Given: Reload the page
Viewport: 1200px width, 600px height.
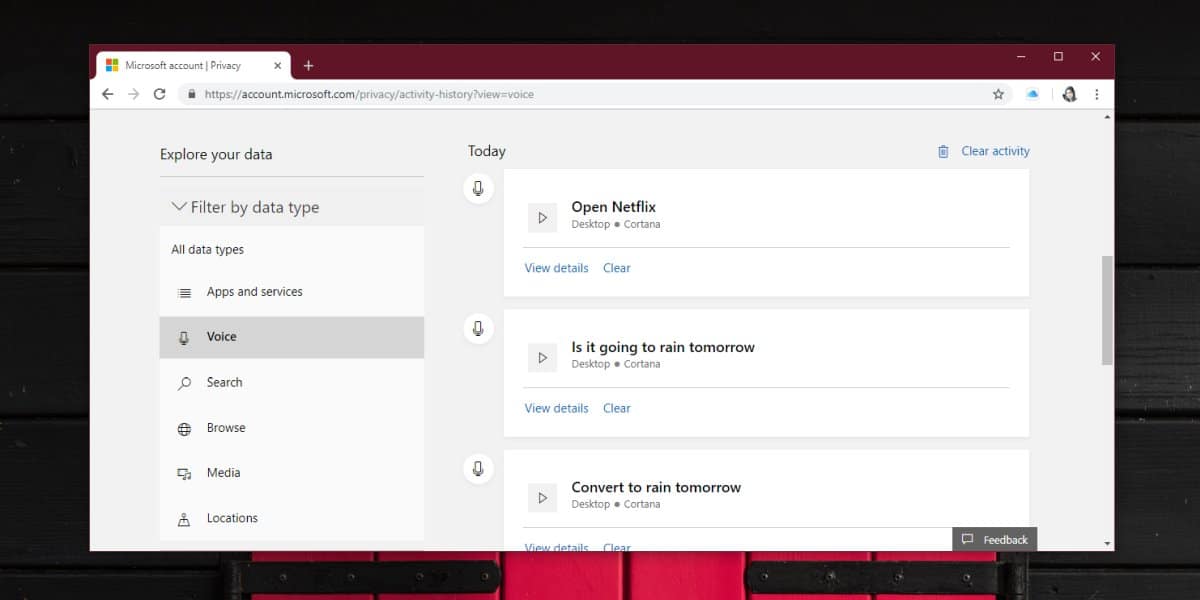Looking at the screenshot, I should (159, 94).
